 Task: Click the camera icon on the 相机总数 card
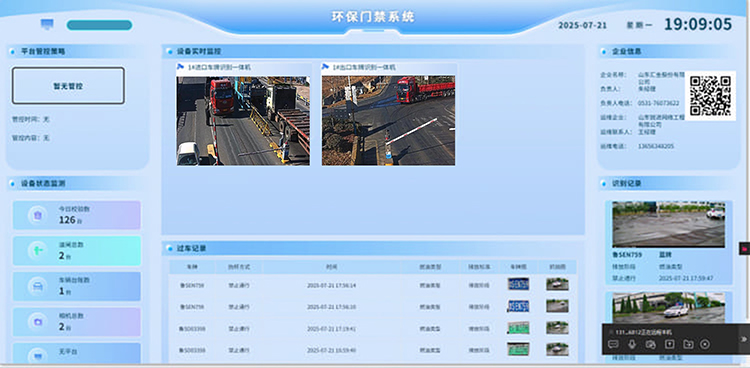click(x=38, y=322)
